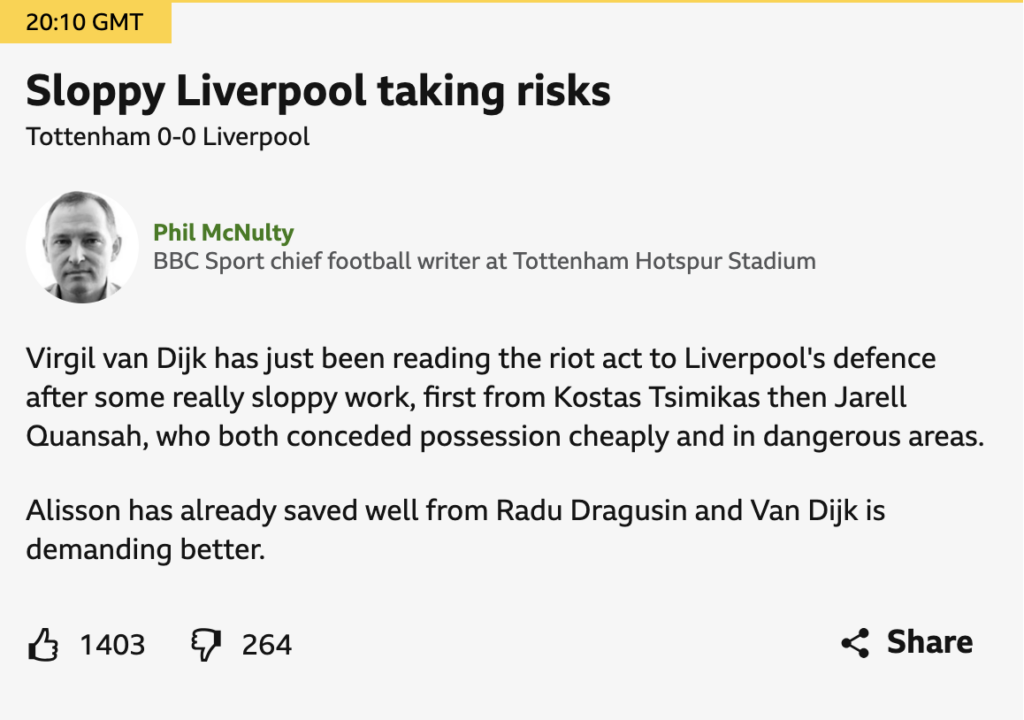This screenshot has width=1024, height=720.
Task: Select the Tottenham 0-0 Liverpool score line
Action: coord(167,137)
